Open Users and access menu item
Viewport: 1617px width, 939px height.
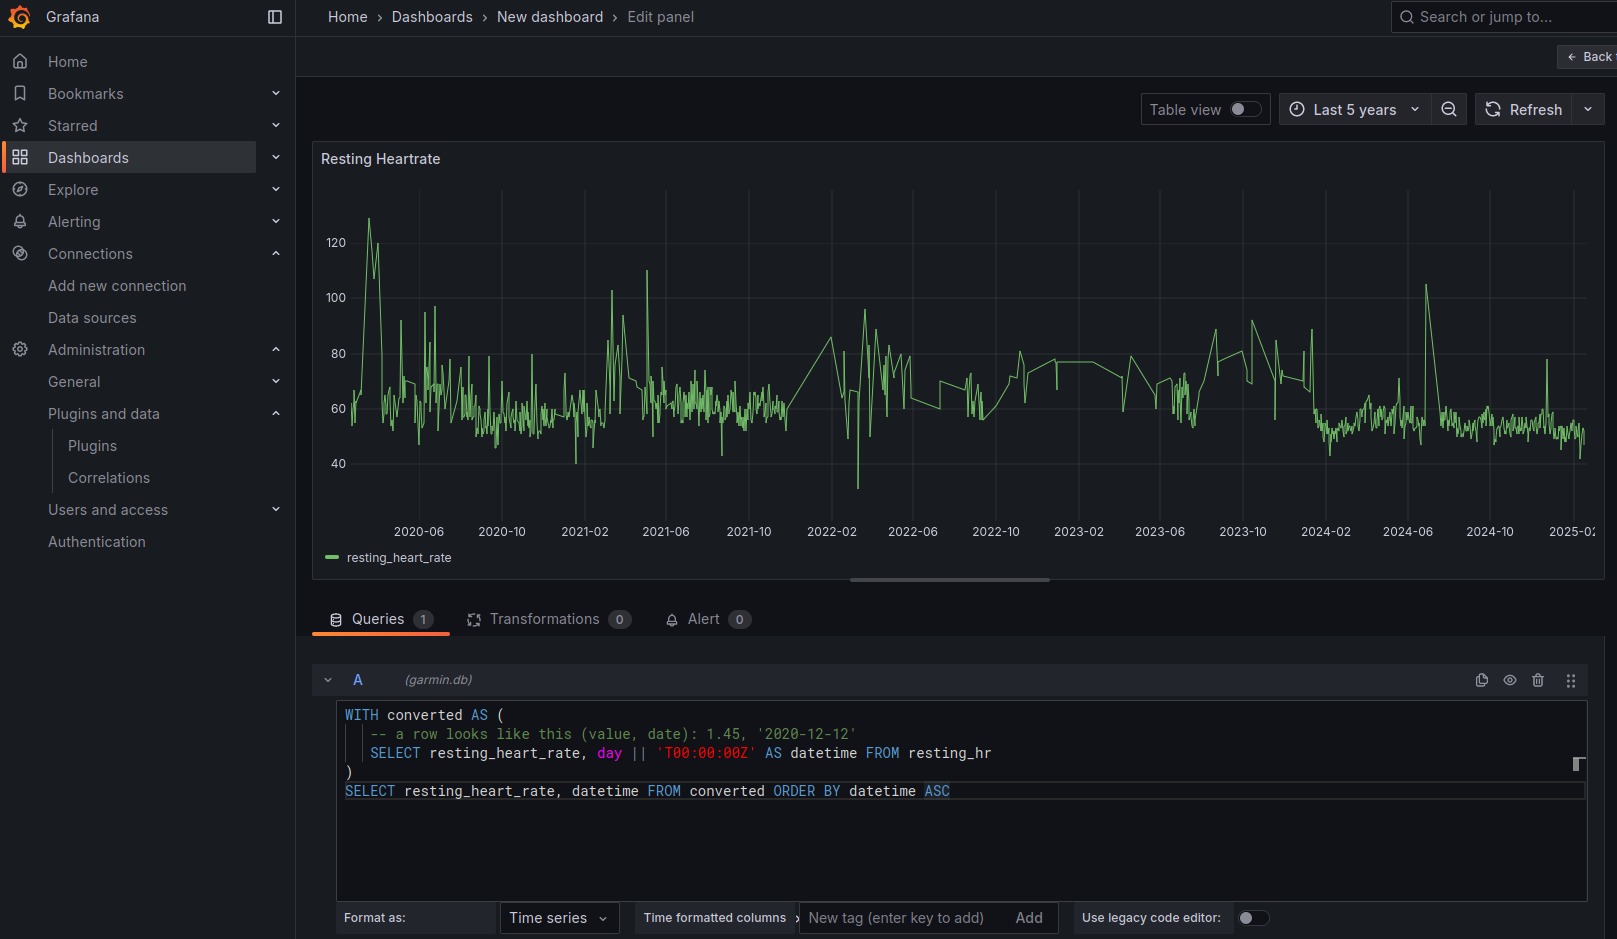click(108, 510)
